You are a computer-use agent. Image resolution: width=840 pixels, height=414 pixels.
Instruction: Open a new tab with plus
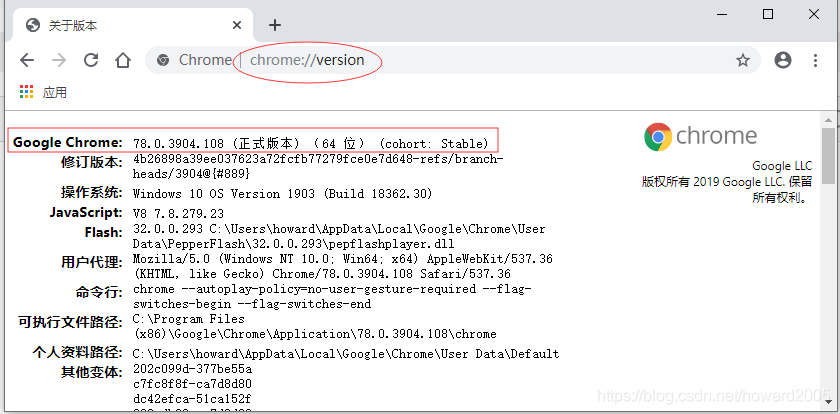click(x=275, y=25)
